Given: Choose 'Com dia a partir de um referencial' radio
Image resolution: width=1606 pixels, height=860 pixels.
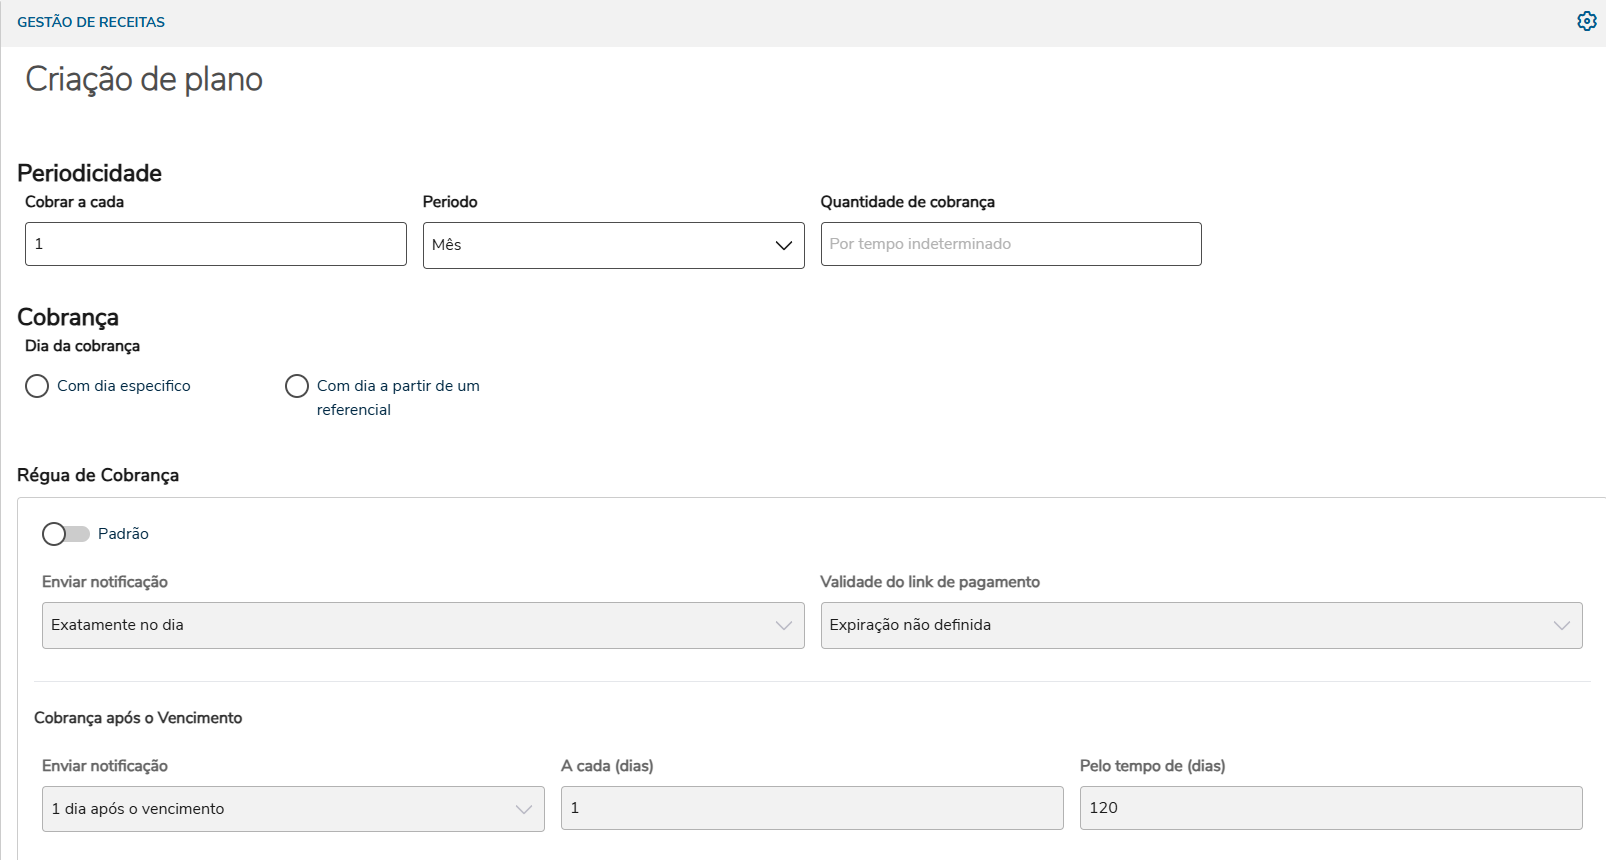Looking at the screenshot, I should 297,386.
